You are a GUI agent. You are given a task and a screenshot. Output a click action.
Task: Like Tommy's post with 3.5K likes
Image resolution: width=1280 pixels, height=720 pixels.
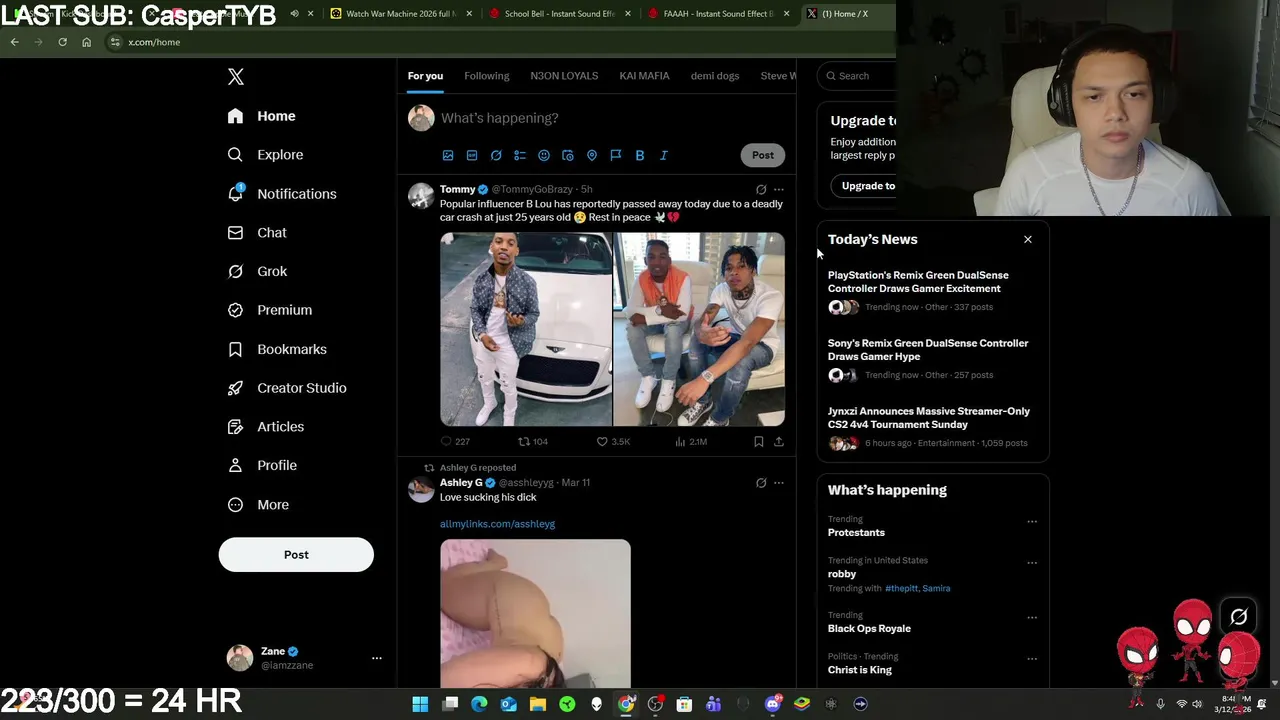click(x=613, y=441)
